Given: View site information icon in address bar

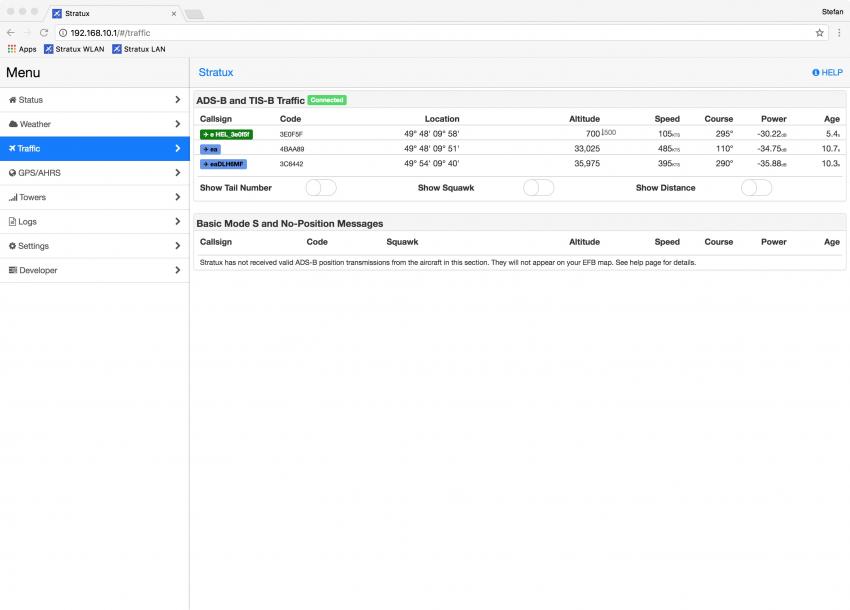Looking at the screenshot, I should pos(63,33).
